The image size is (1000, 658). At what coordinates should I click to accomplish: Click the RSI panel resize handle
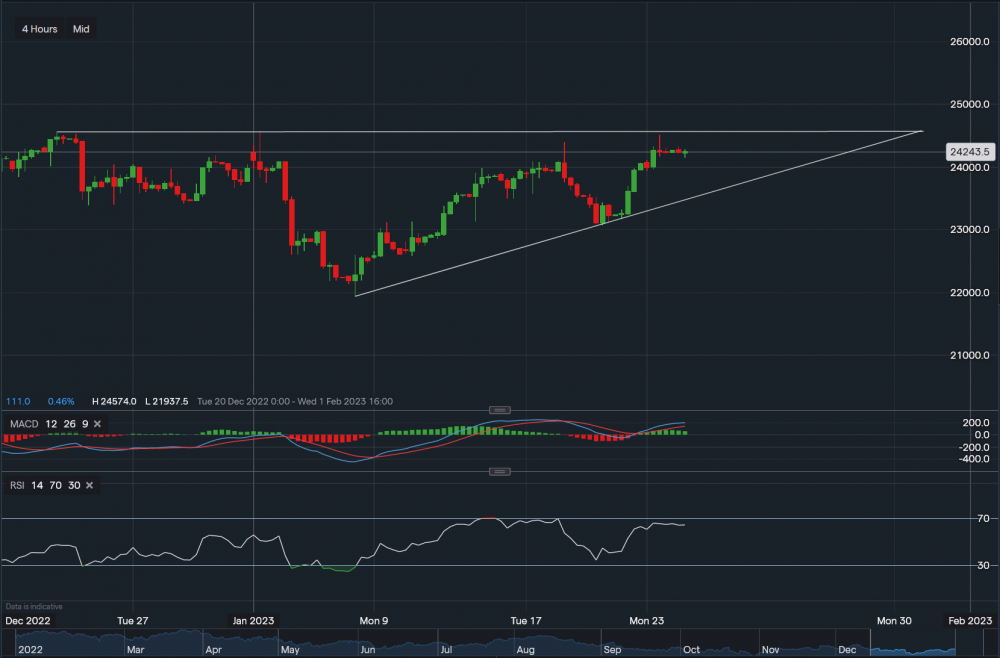coord(499,470)
